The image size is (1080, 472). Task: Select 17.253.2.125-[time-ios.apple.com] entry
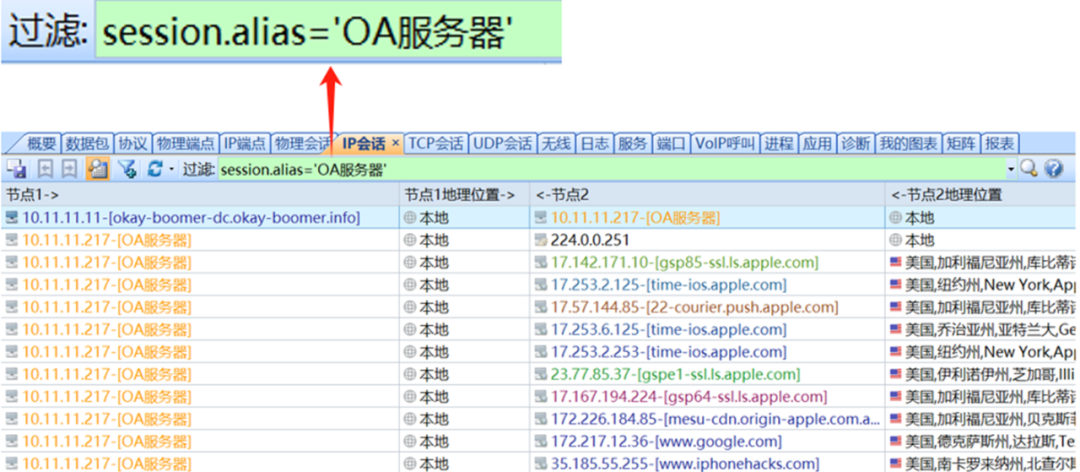tap(669, 285)
